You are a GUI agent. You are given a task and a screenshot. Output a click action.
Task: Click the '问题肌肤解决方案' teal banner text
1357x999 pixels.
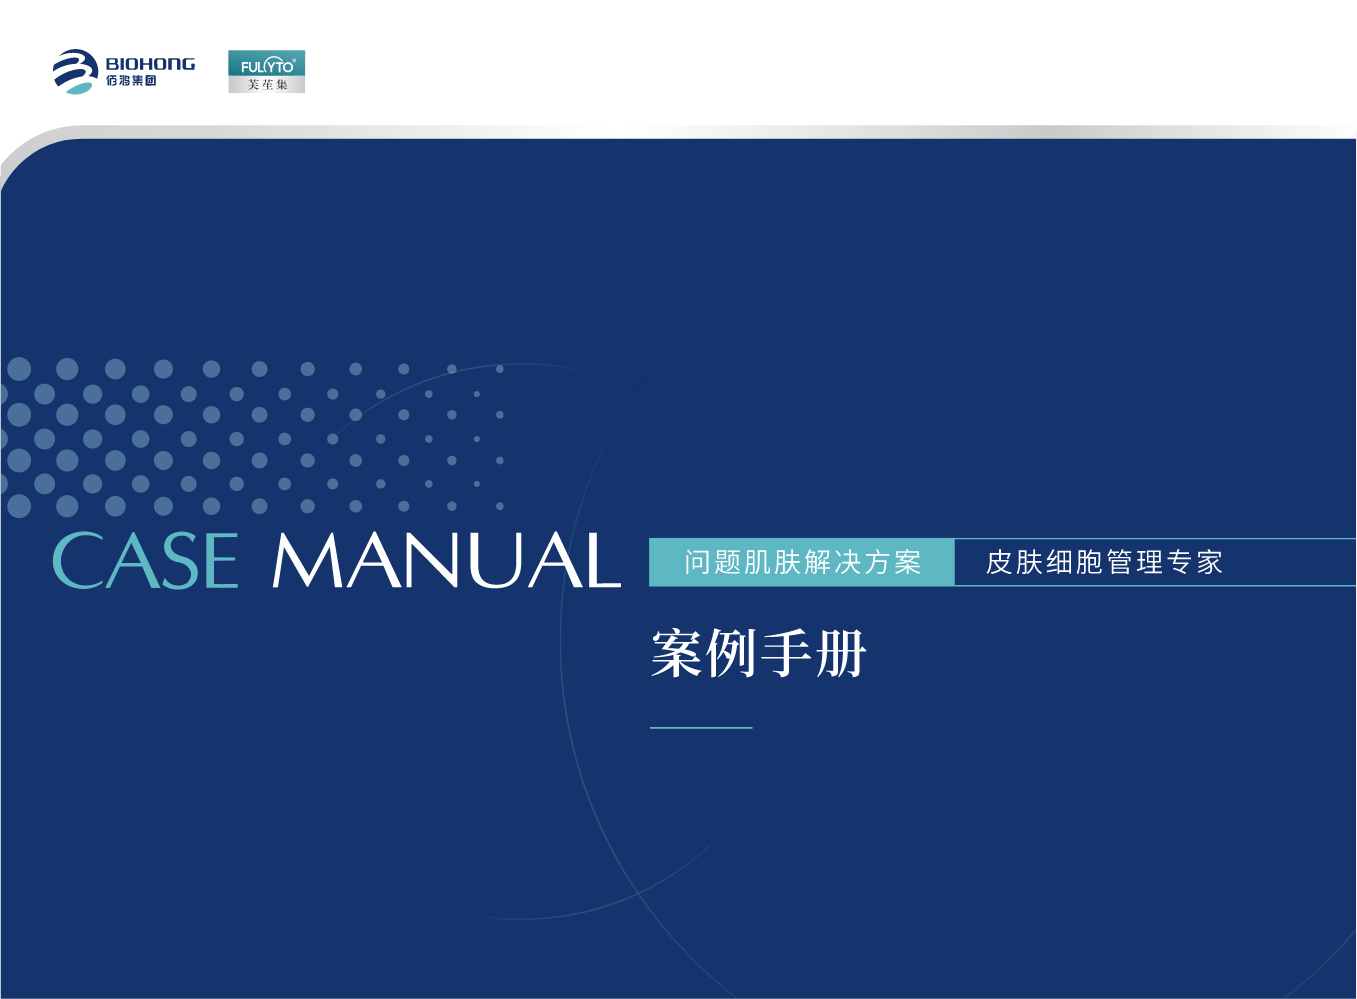[x=802, y=562]
